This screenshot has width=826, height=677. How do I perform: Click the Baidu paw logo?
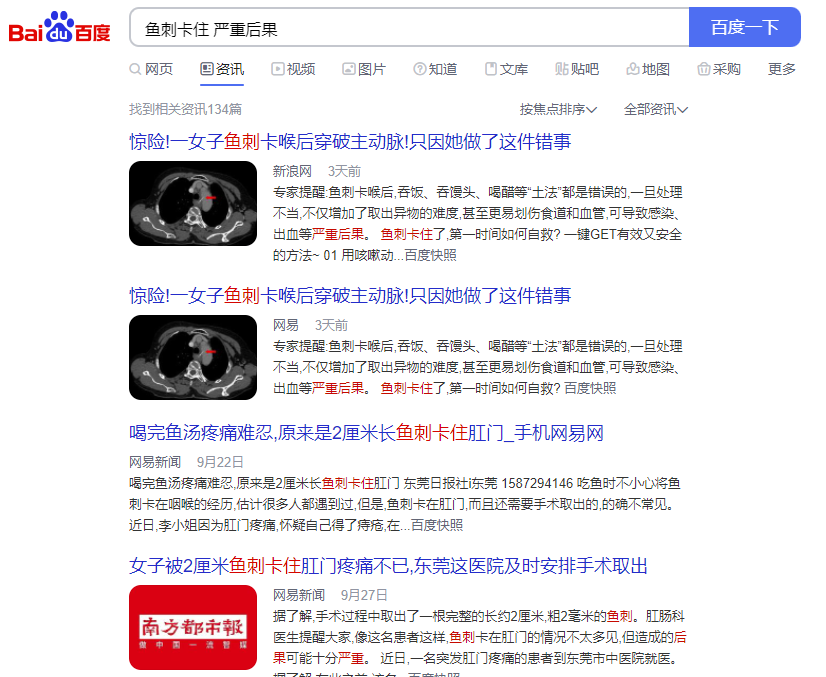pos(59,27)
